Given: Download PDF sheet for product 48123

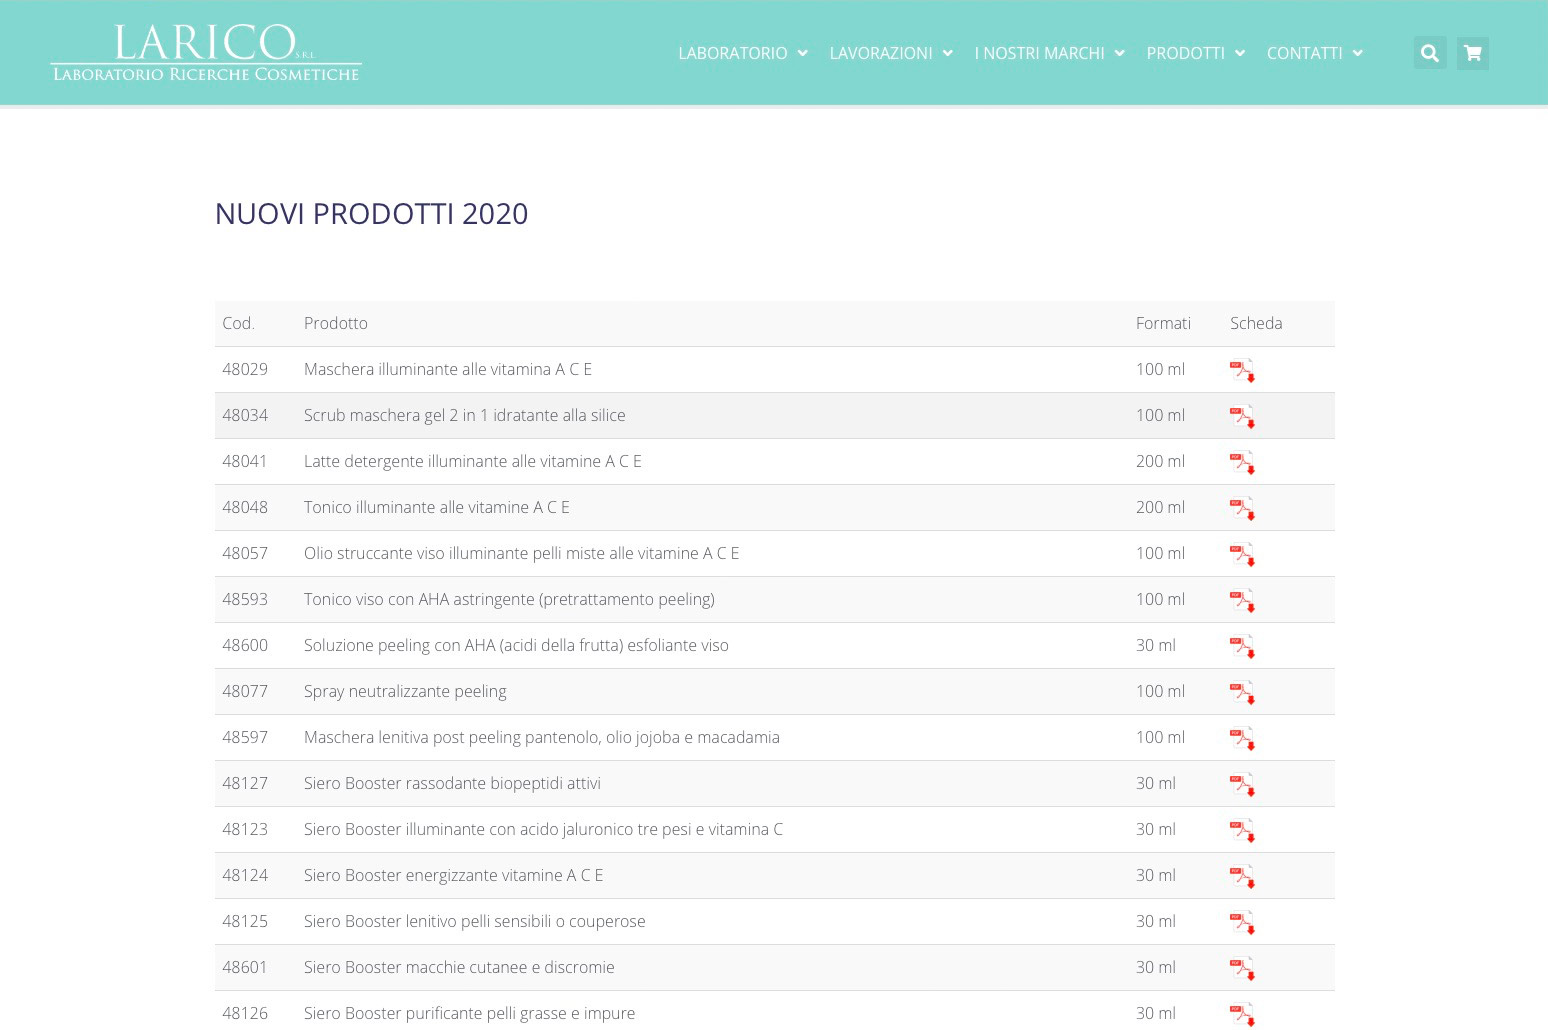Looking at the screenshot, I should 1242,831.
